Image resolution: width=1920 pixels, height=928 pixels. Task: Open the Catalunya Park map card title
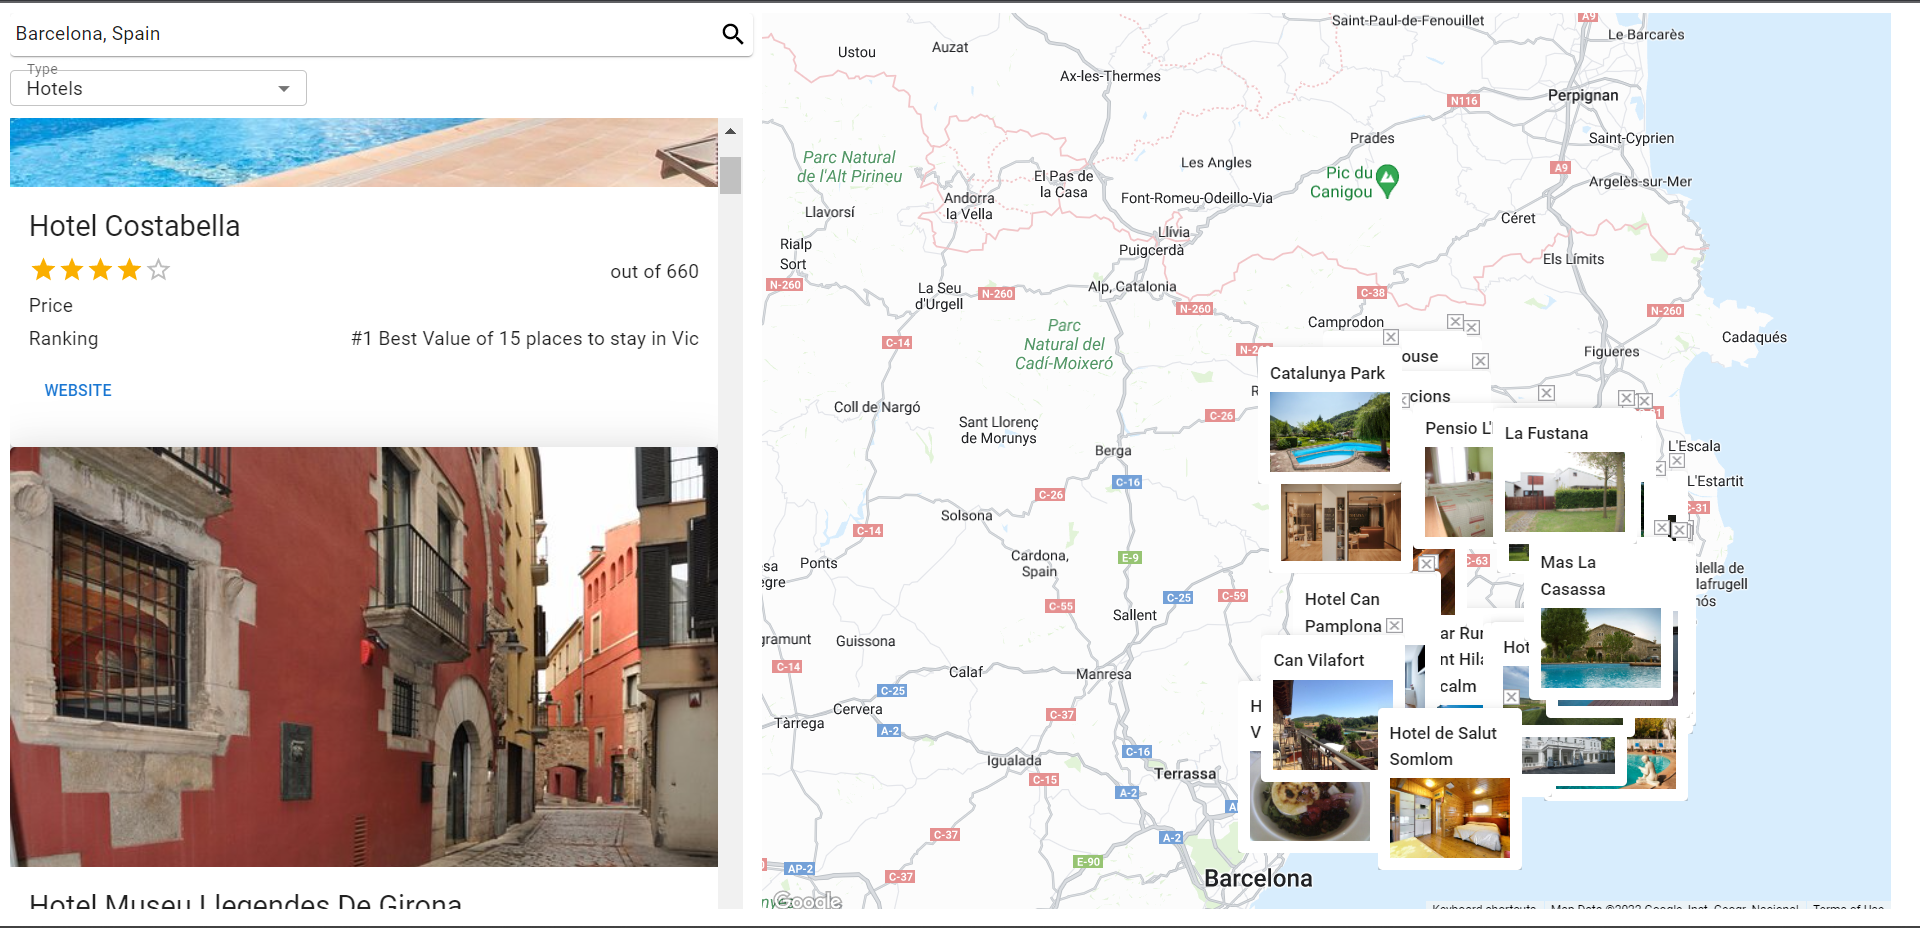1327,373
